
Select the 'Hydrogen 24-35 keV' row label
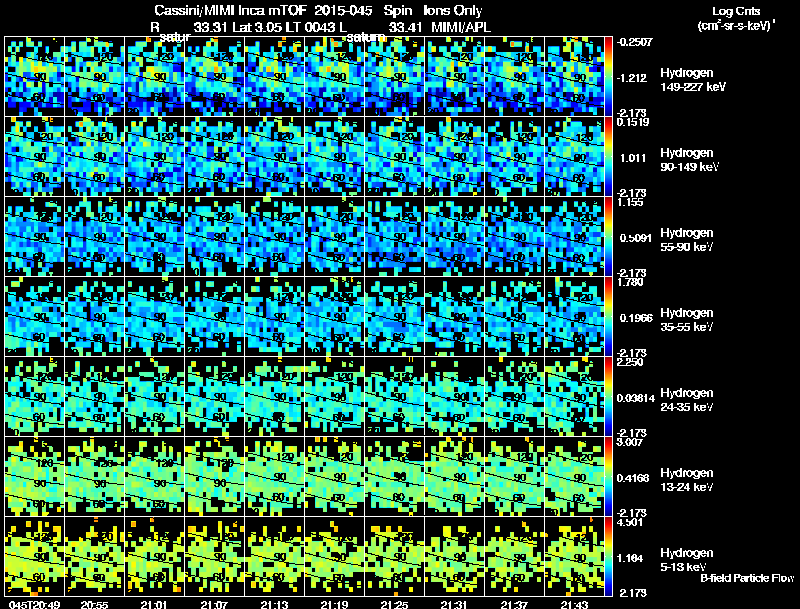(686, 400)
